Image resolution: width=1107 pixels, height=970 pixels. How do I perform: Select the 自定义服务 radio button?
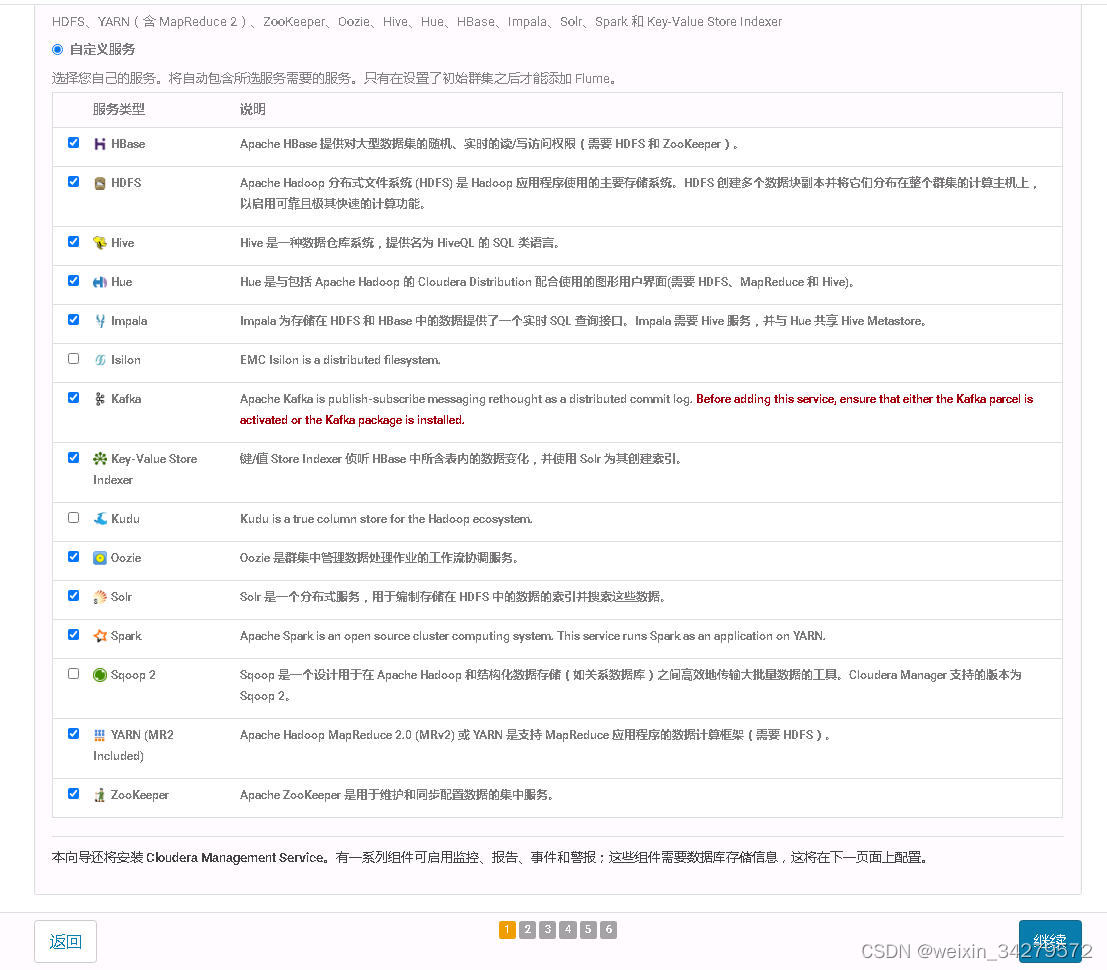(57, 49)
